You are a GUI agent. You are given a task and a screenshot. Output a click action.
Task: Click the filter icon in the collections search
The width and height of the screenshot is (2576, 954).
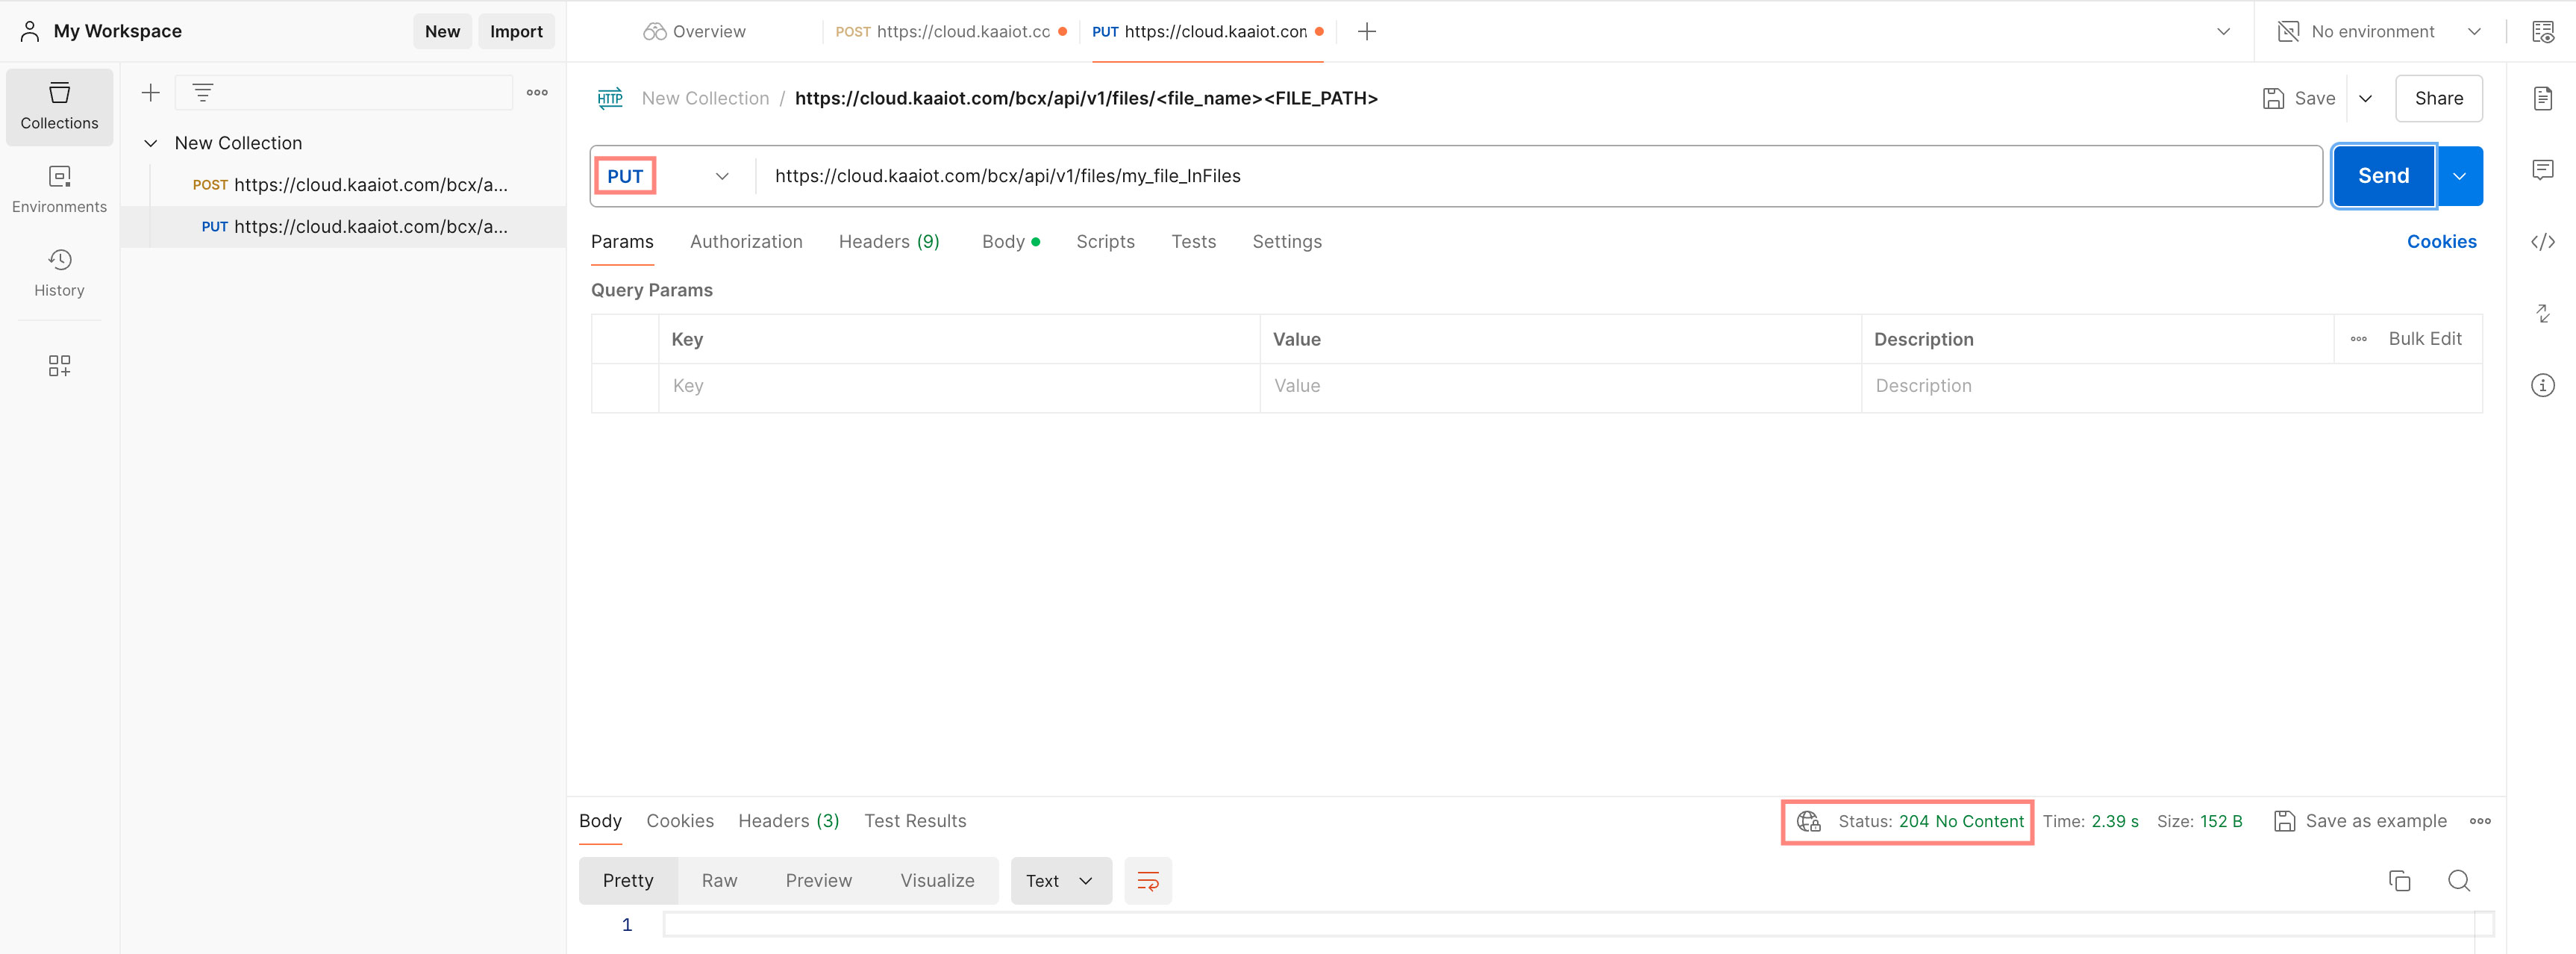pos(203,93)
